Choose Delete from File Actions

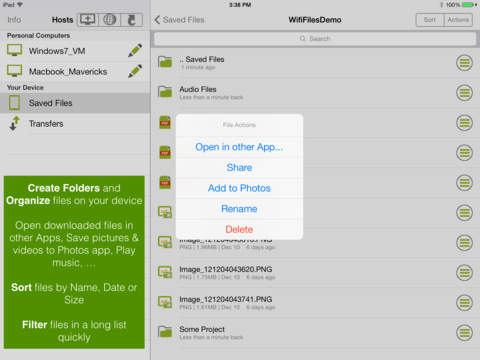click(x=239, y=229)
